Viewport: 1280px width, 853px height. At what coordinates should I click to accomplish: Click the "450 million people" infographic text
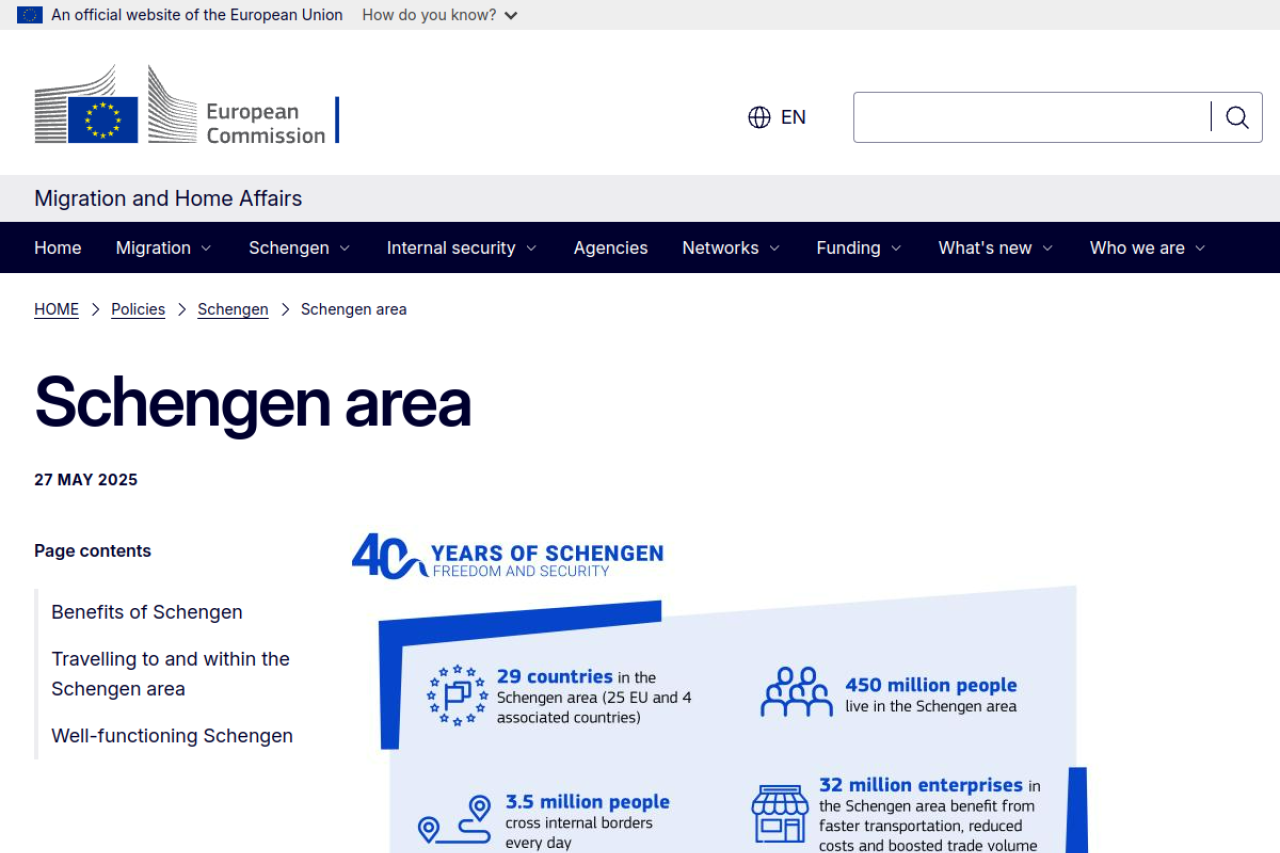(x=931, y=685)
